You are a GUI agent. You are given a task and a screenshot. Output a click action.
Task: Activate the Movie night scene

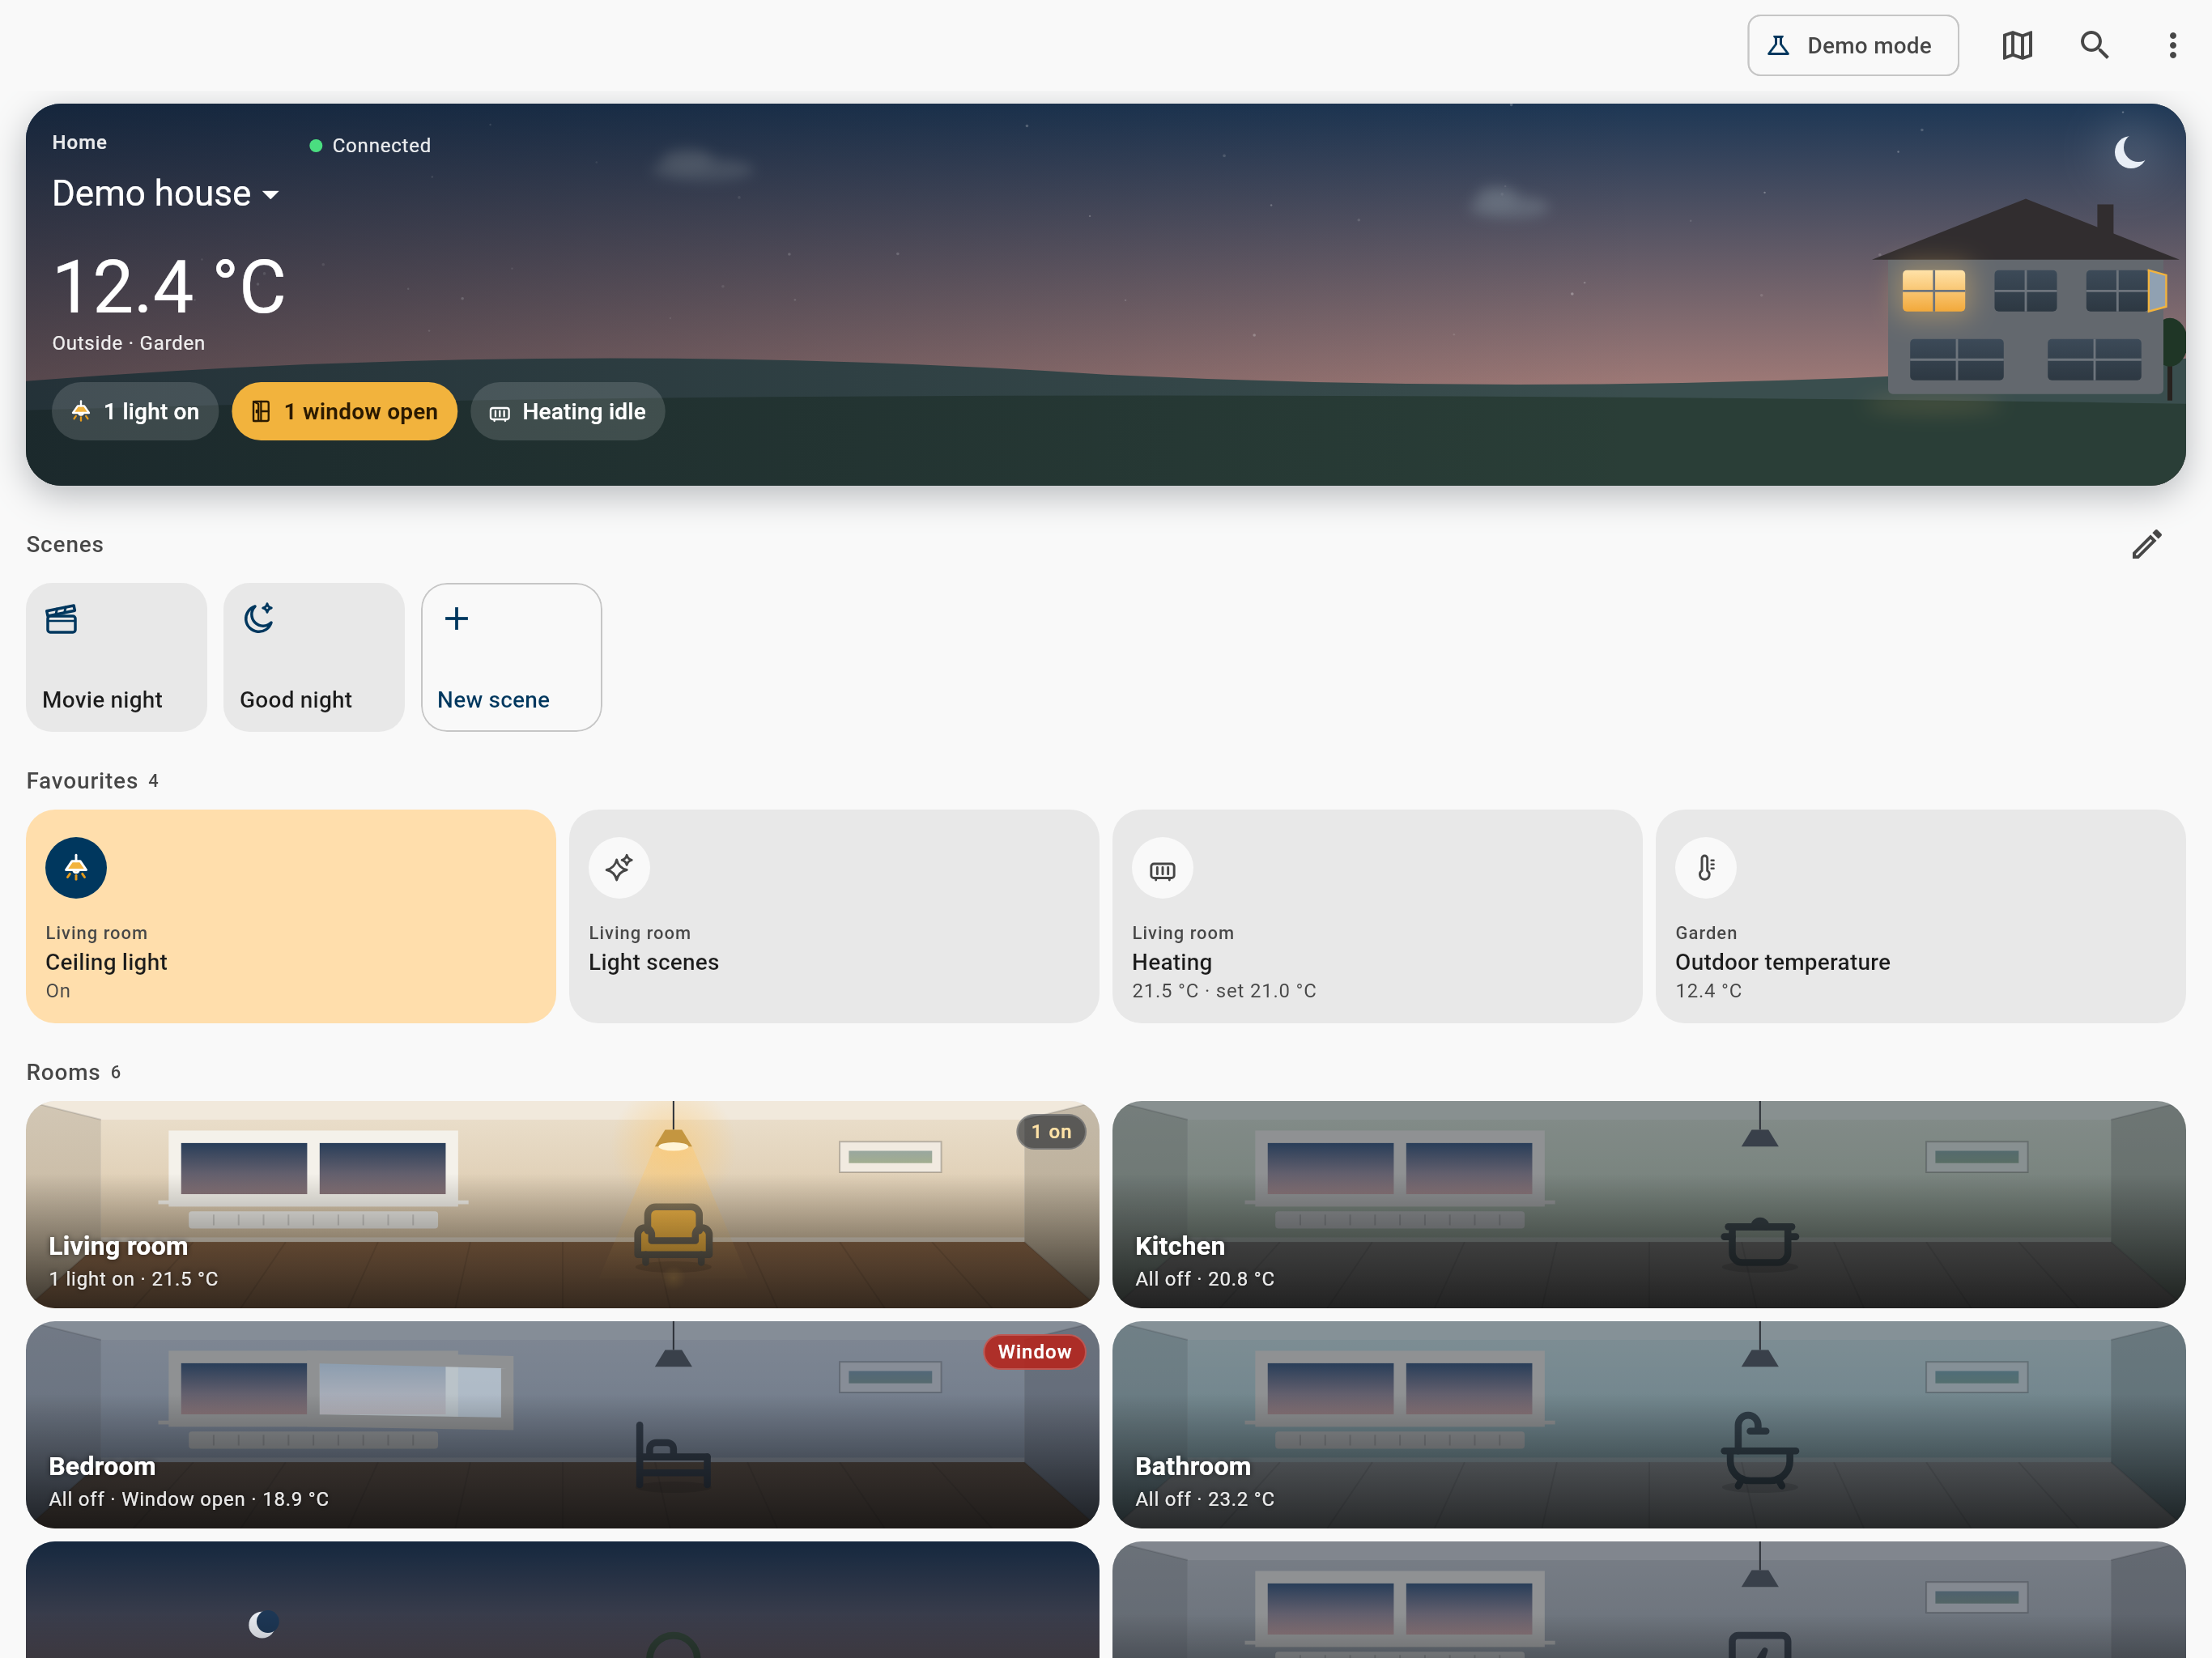tap(116, 657)
